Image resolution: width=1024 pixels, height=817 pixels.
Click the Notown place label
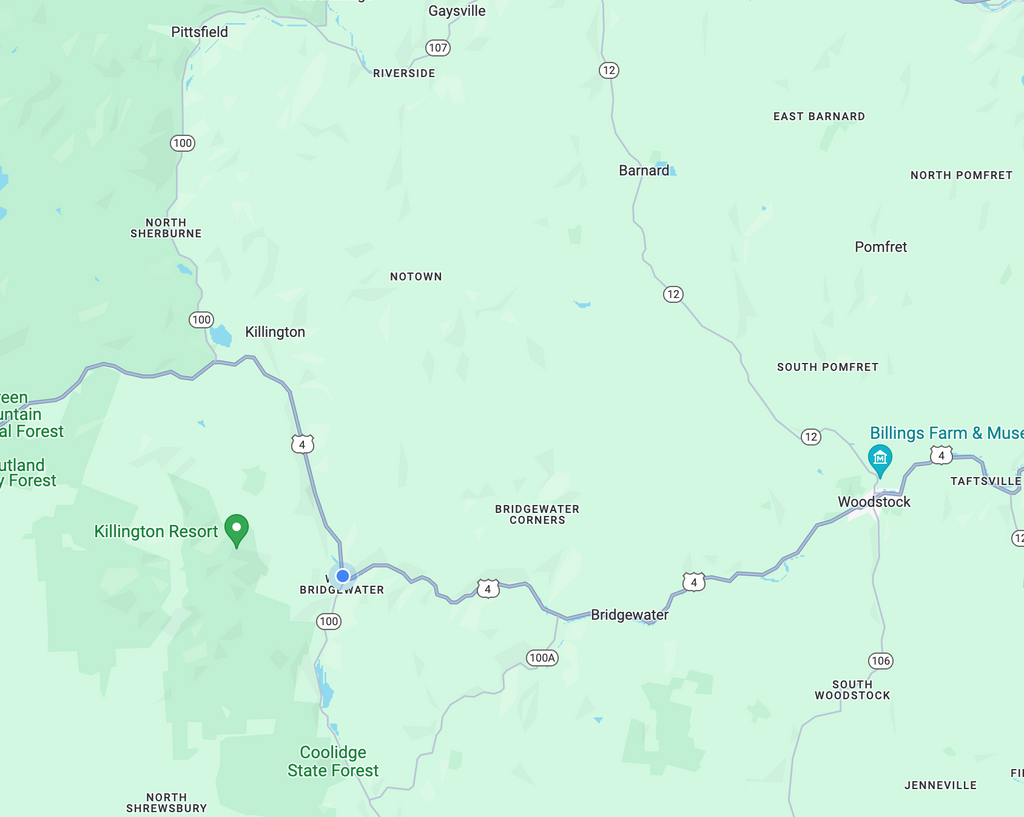(416, 276)
